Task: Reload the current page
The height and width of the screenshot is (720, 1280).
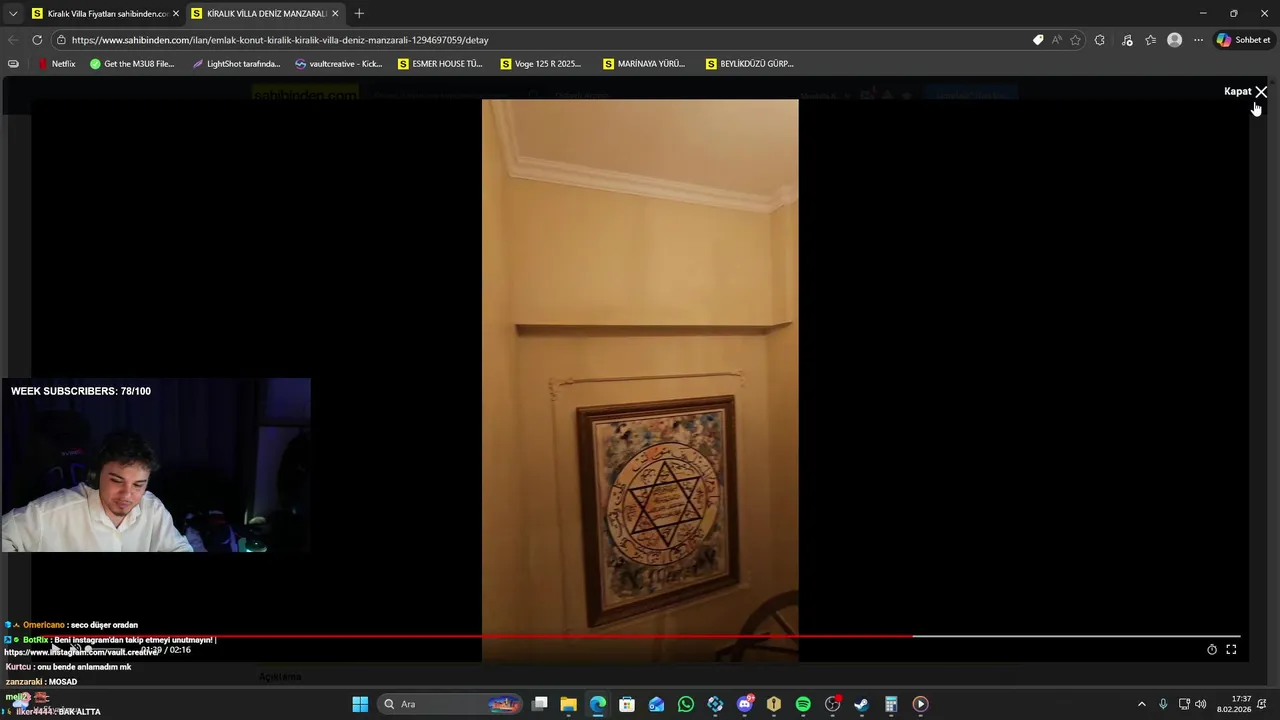Action: tap(37, 40)
